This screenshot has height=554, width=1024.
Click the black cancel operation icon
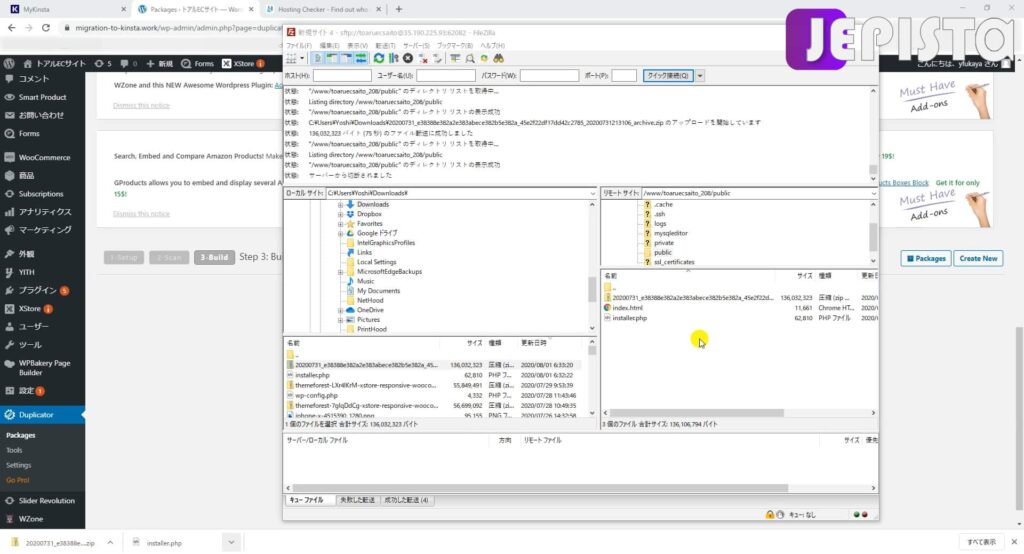pyautogui.click(x=408, y=58)
